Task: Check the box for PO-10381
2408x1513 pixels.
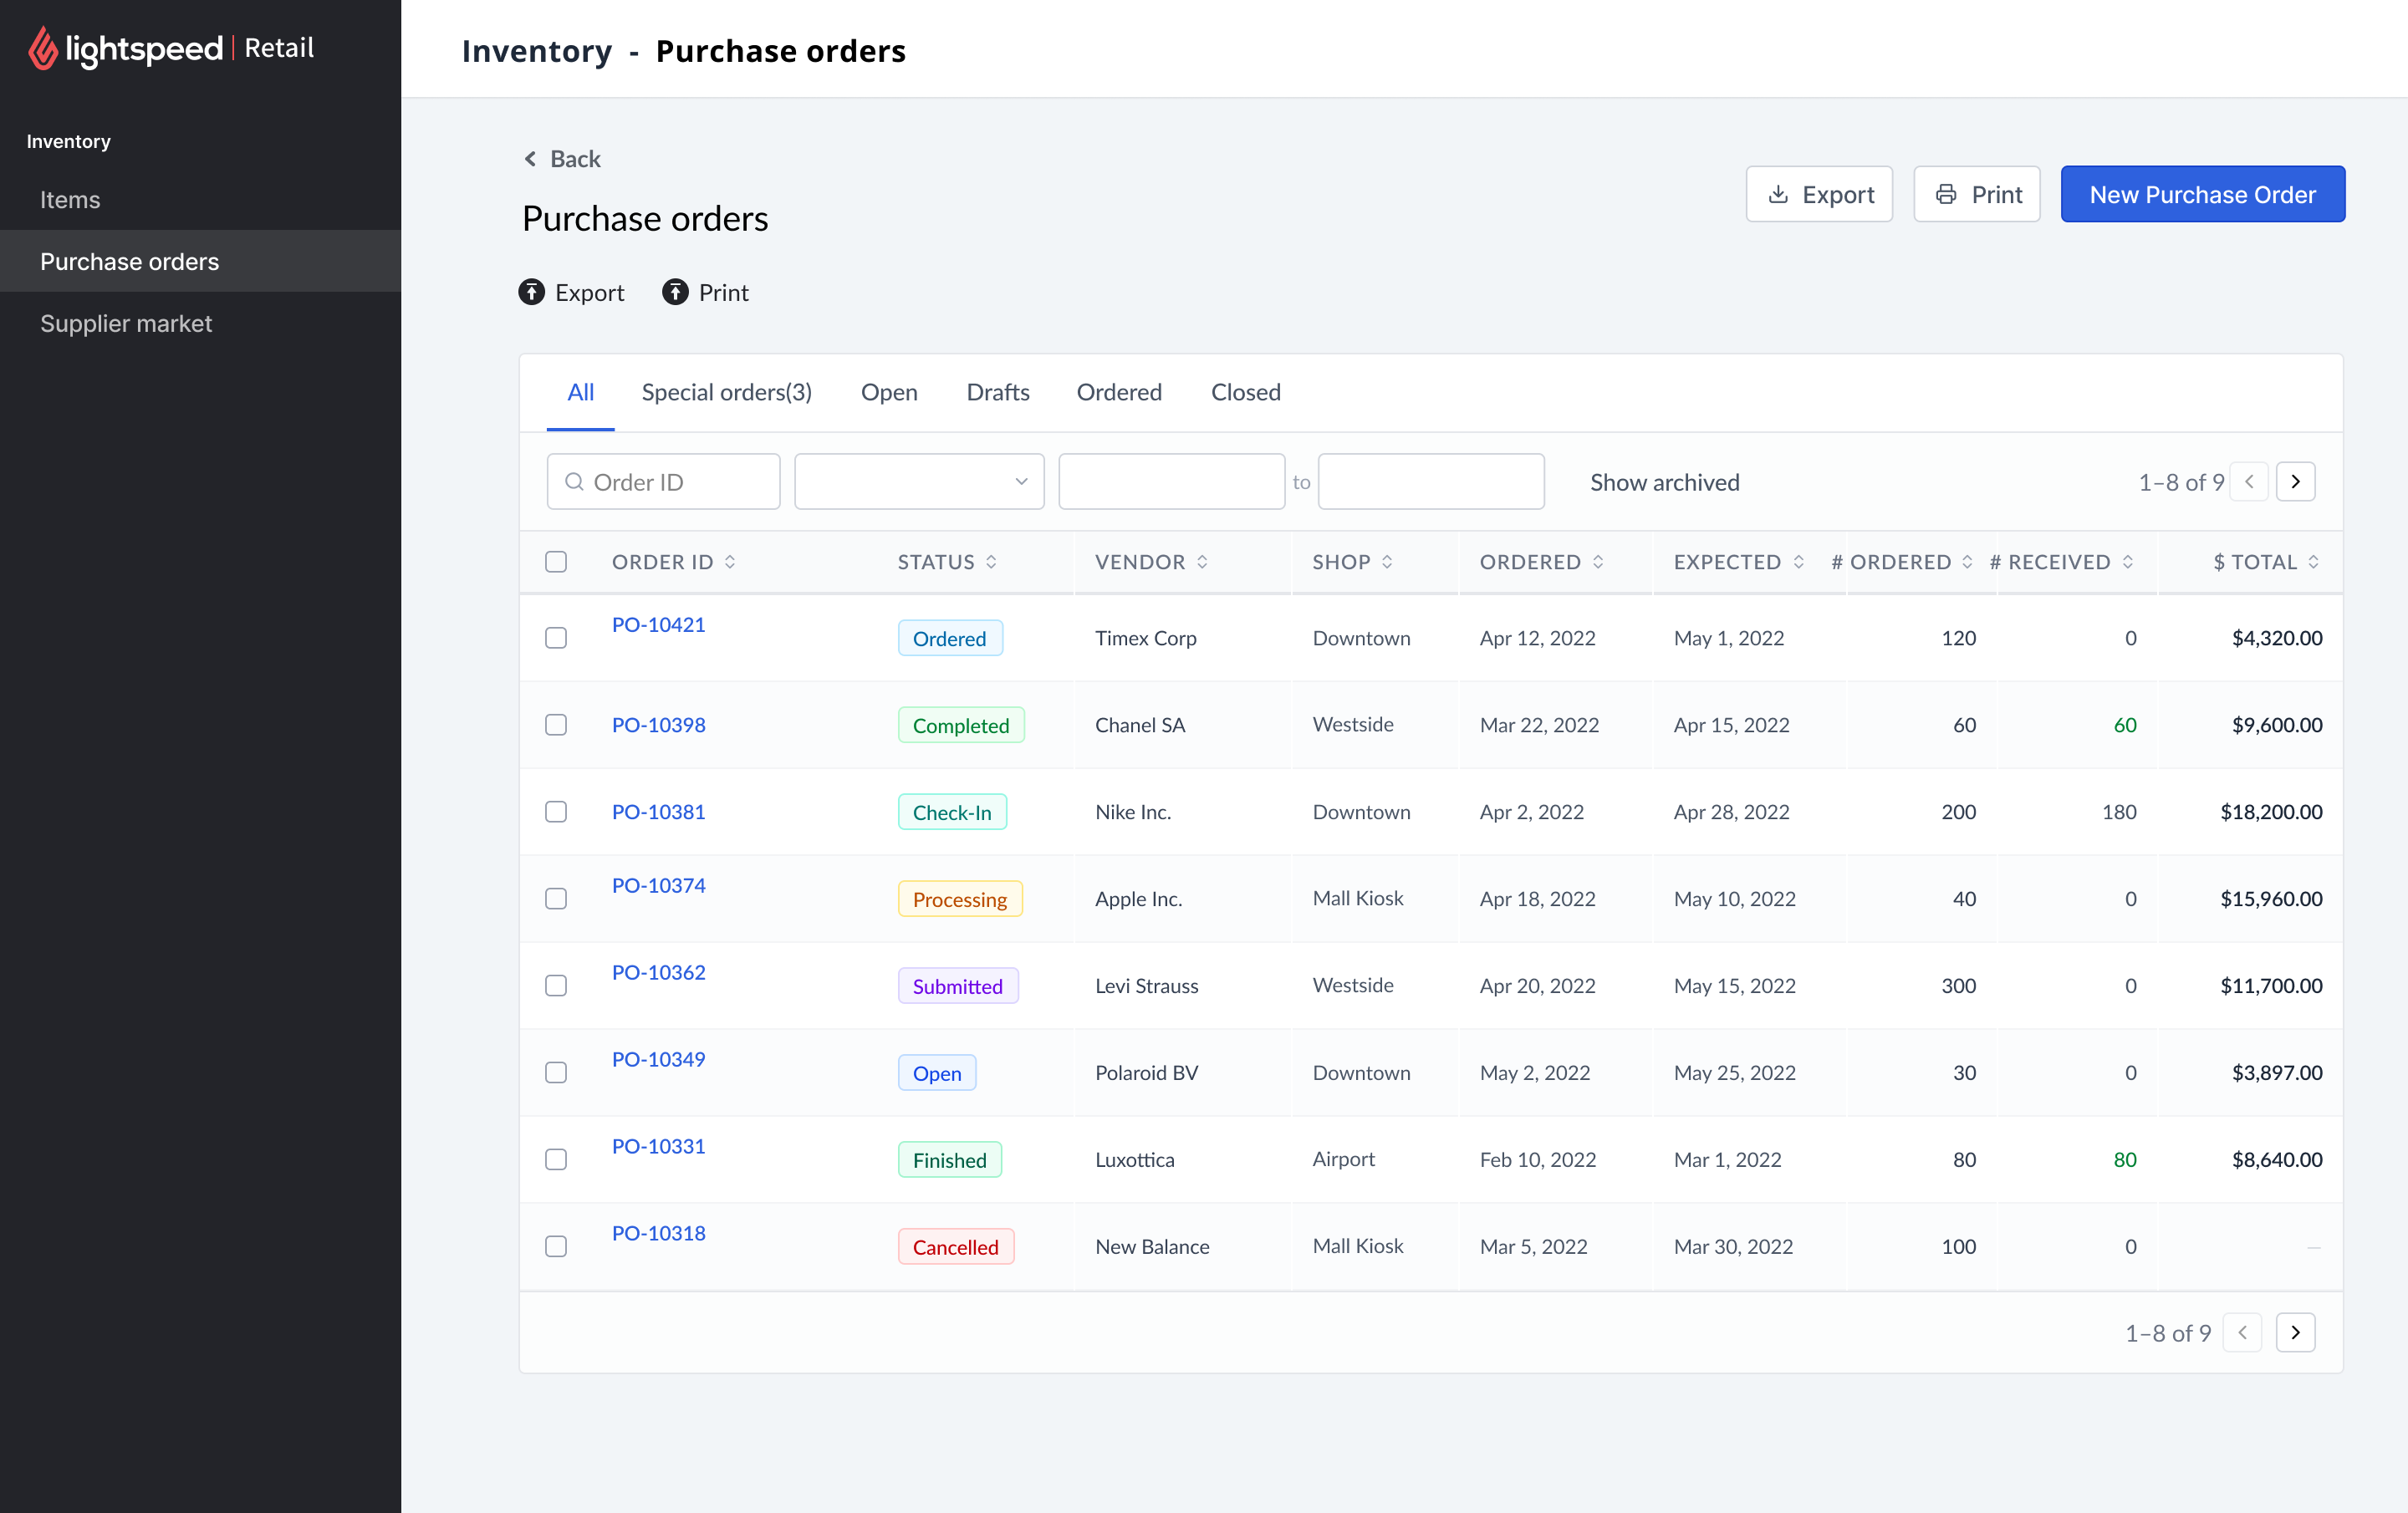Action: [x=556, y=812]
